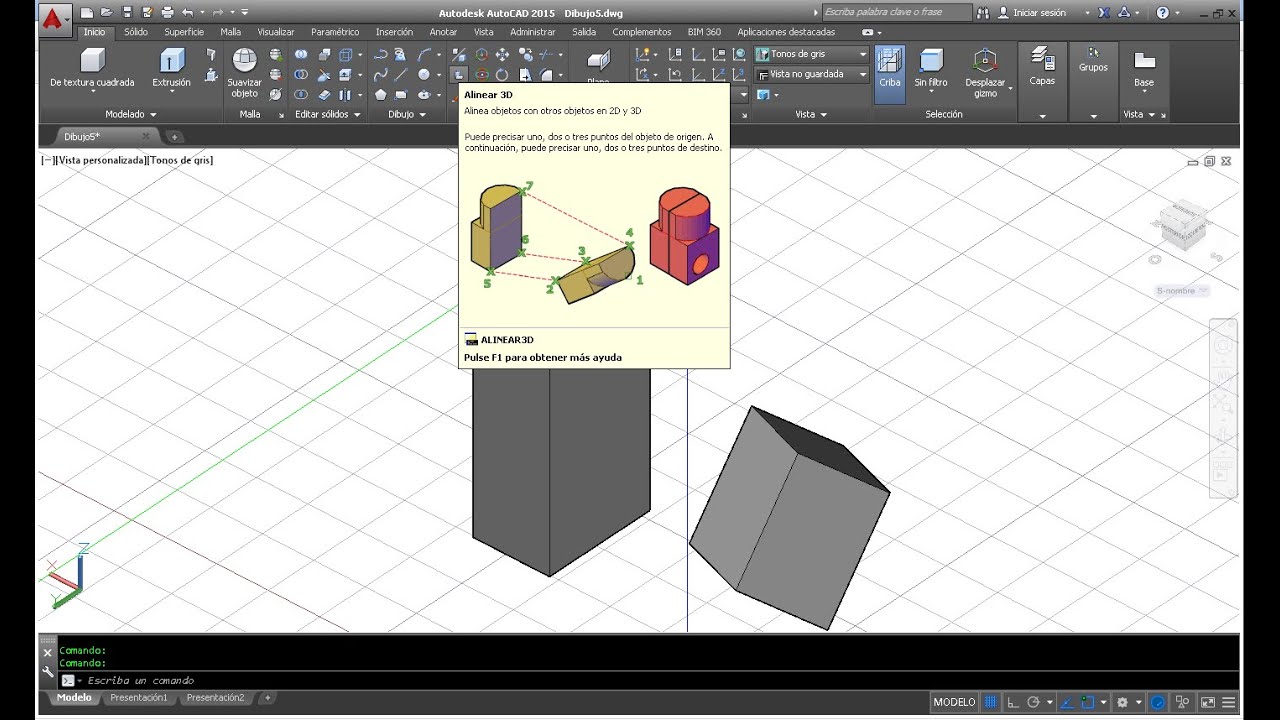Toggle polar tracking in status bar
1280x720 pixels.
[x=1034, y=702]
